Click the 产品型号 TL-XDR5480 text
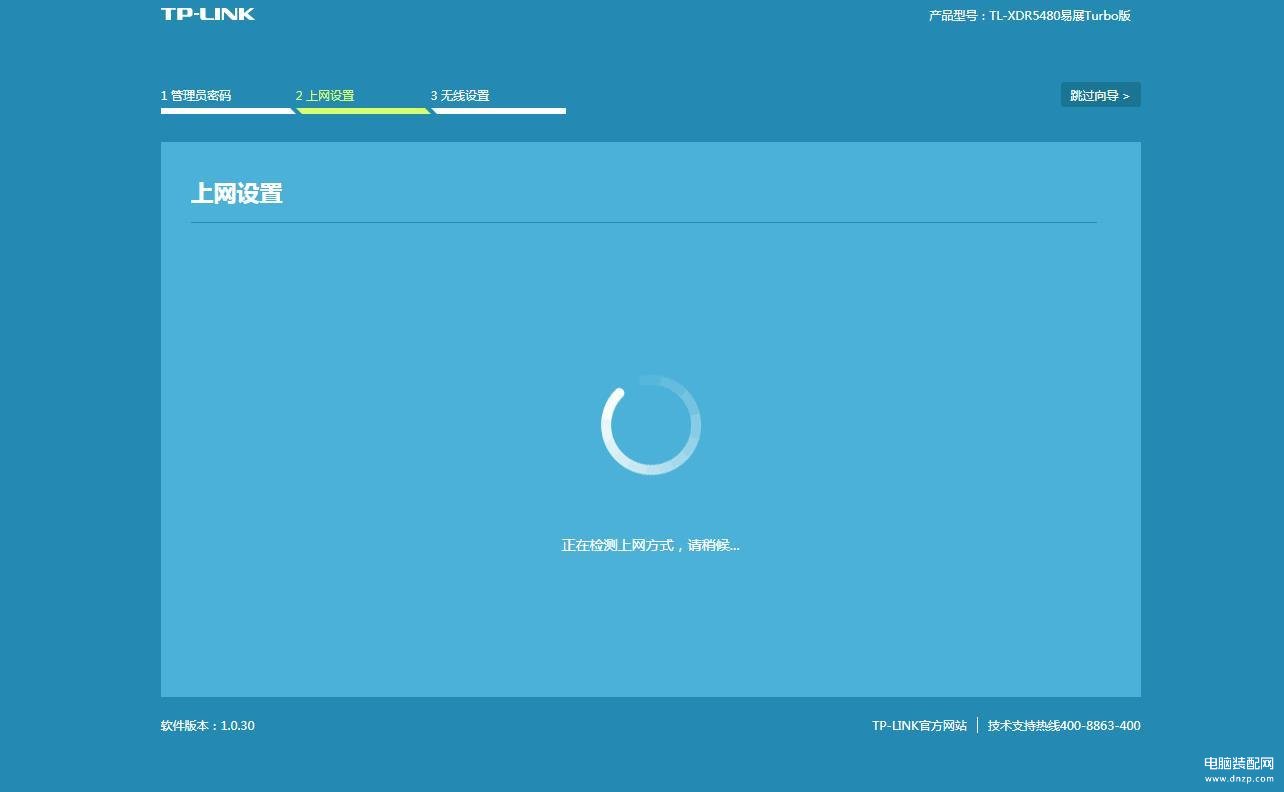 click(x=1030, y=16)
